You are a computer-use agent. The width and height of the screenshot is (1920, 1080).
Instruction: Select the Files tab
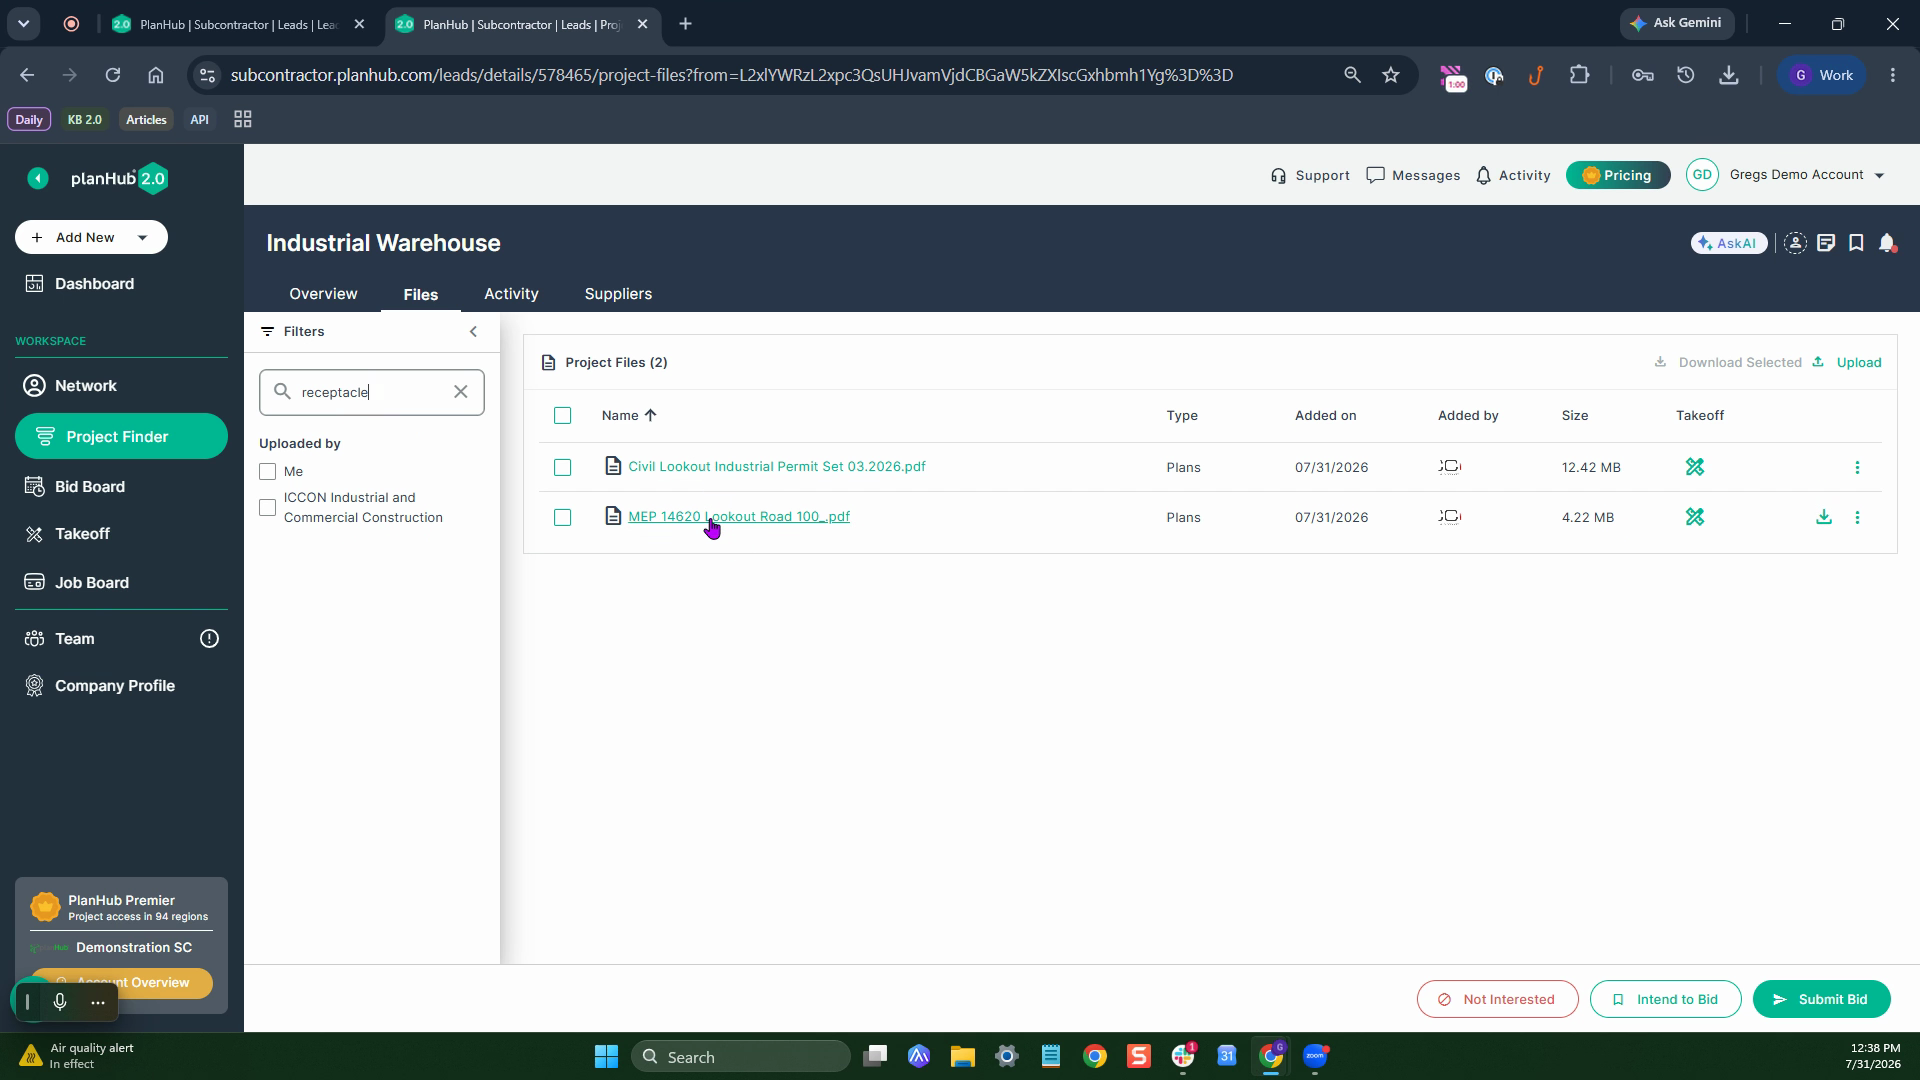tap(421, 294)
